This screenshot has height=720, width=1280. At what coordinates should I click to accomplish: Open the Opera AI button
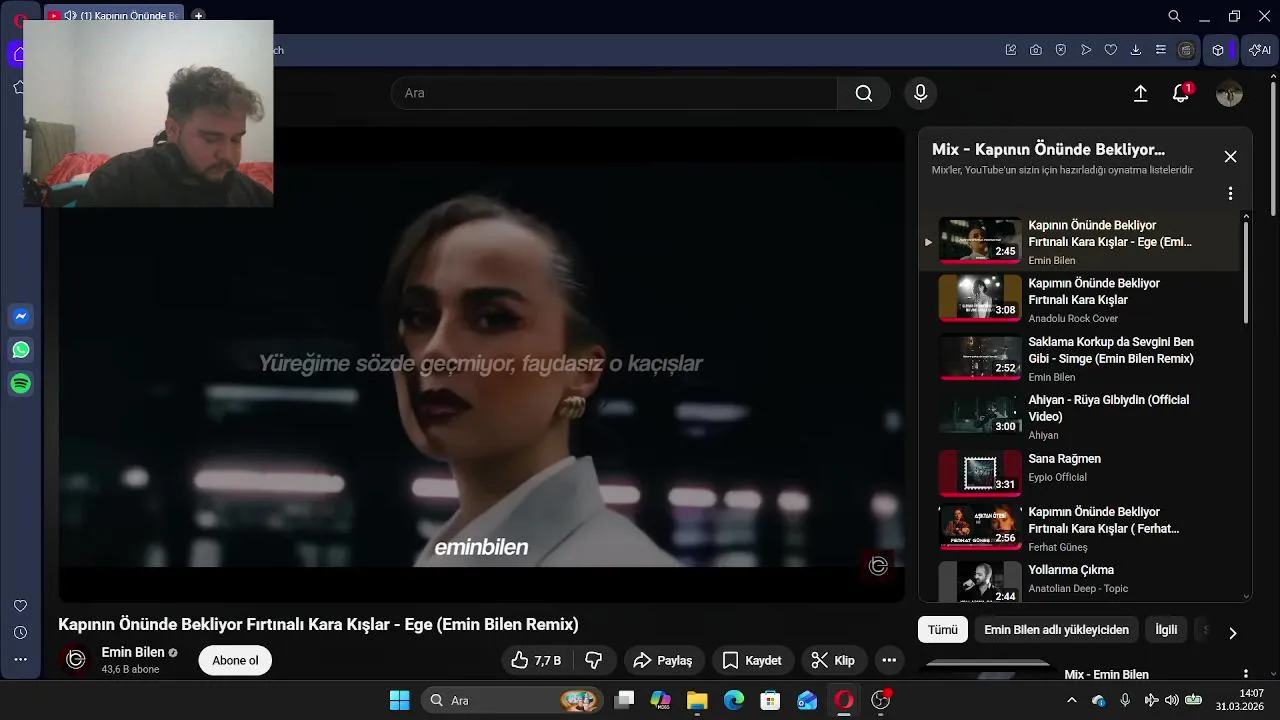(x=1260, y=50)
